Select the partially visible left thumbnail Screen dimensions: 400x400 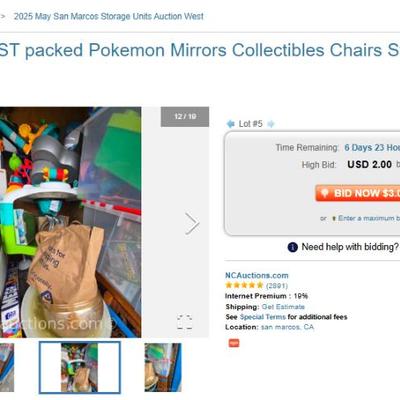(7, 367)
